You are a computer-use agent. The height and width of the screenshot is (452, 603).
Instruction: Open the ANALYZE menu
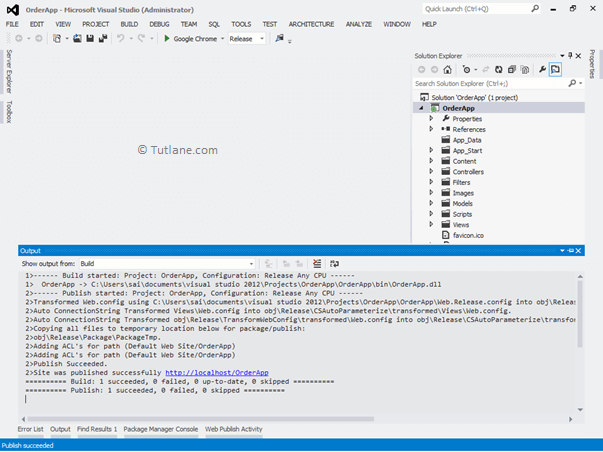[x=359, y=24]
